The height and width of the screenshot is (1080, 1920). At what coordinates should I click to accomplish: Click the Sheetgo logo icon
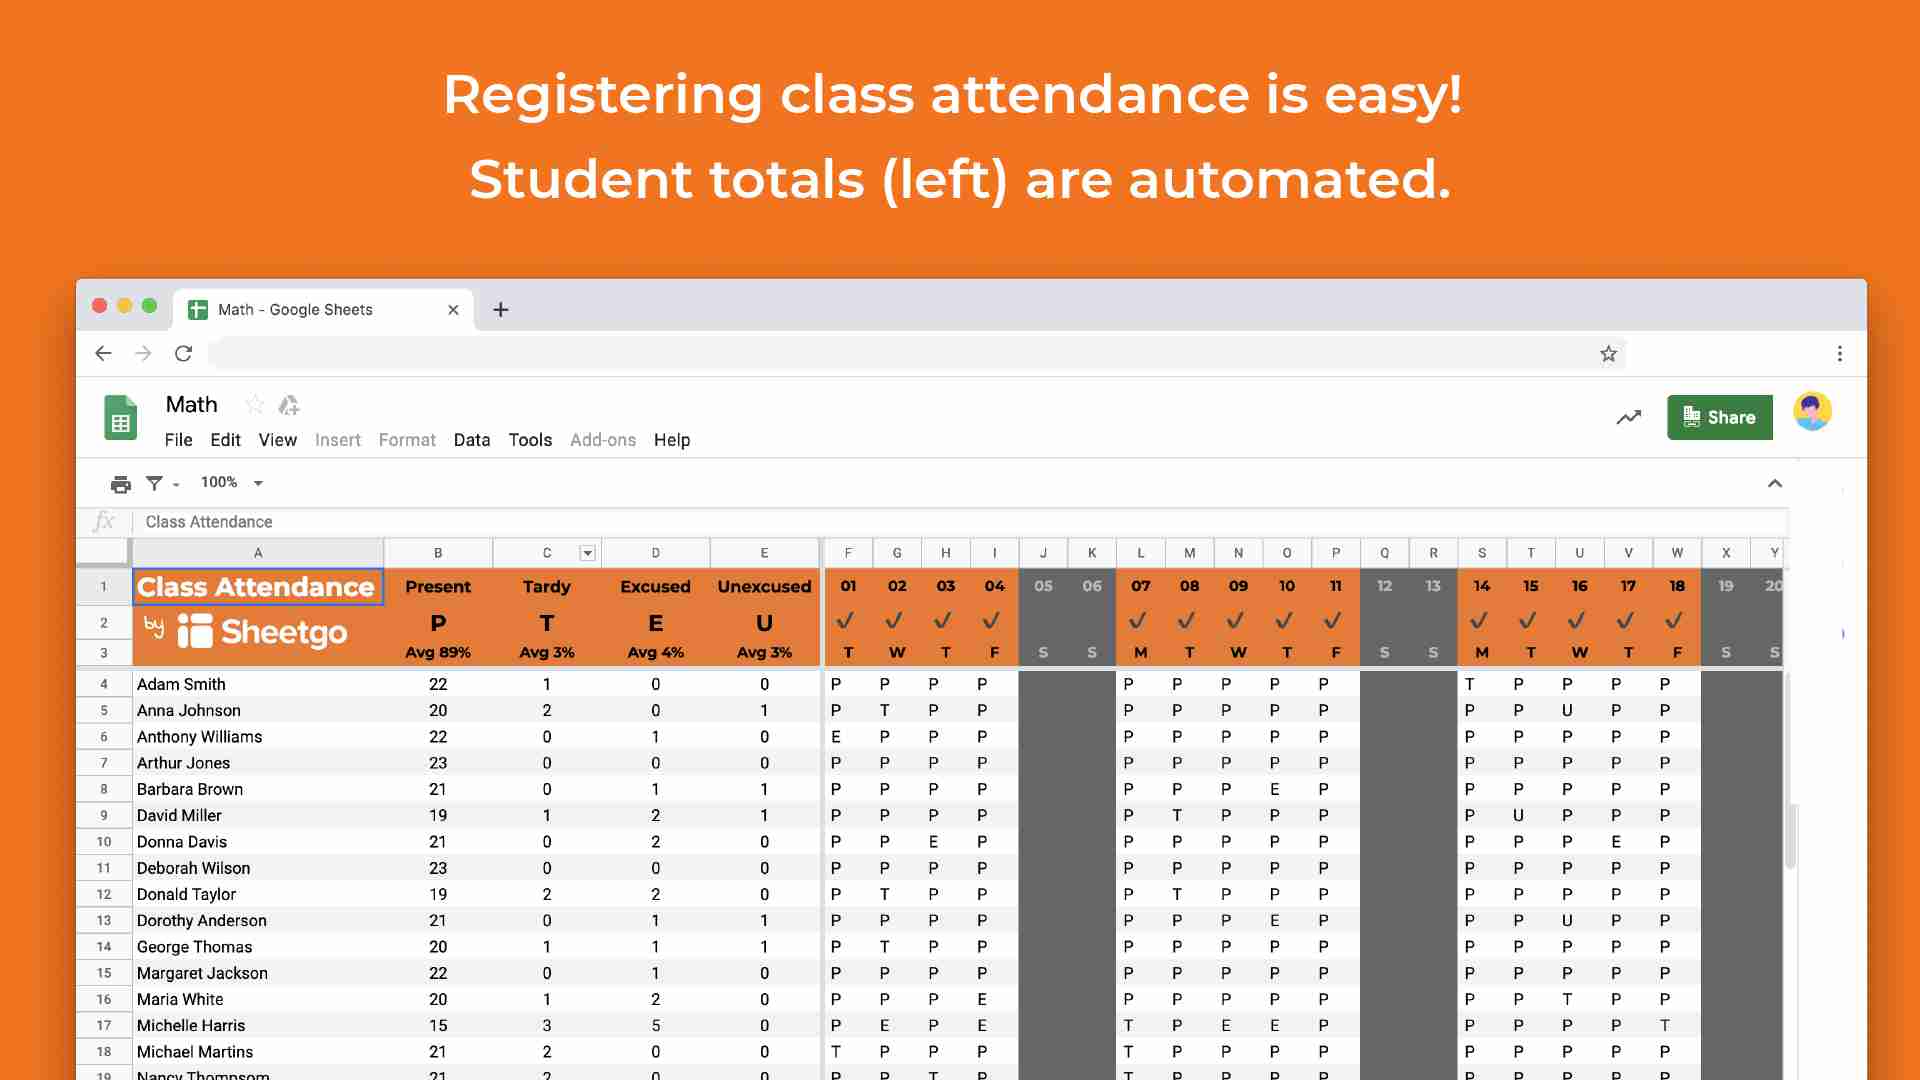[195, 632]
